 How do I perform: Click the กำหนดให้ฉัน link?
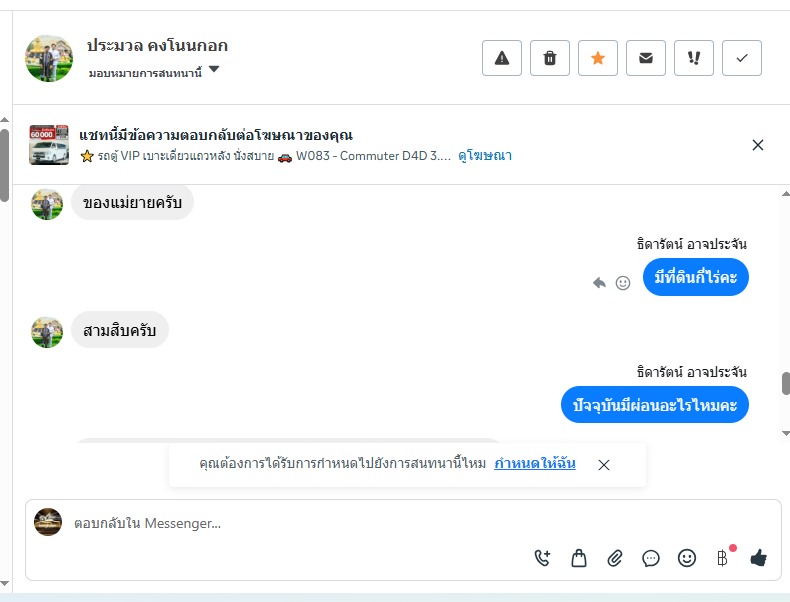(x=535, y=464)
